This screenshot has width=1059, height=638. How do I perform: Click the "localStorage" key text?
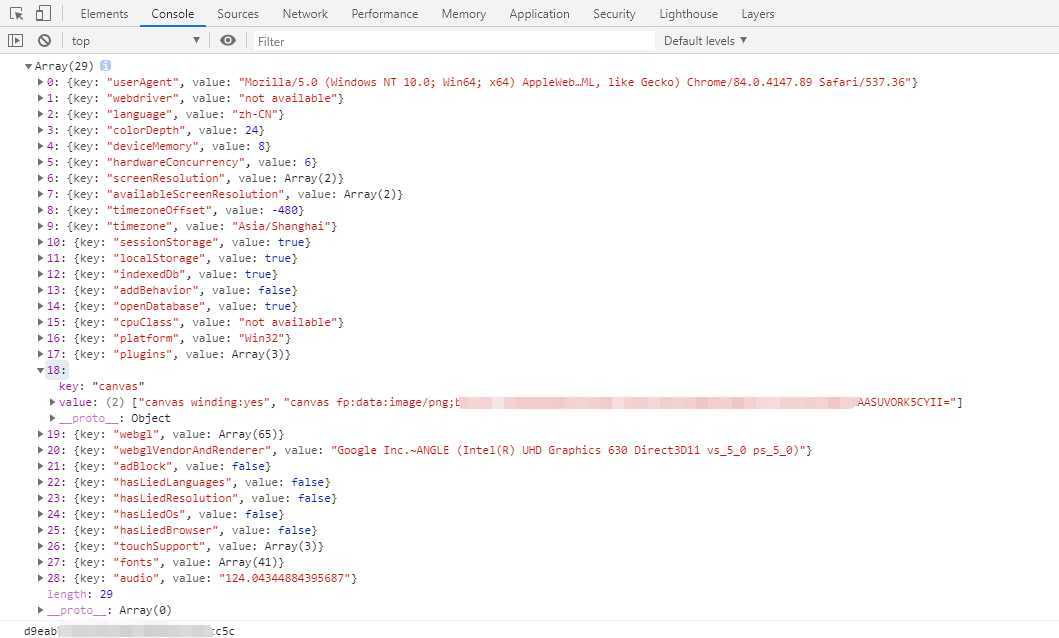(159, 258)
